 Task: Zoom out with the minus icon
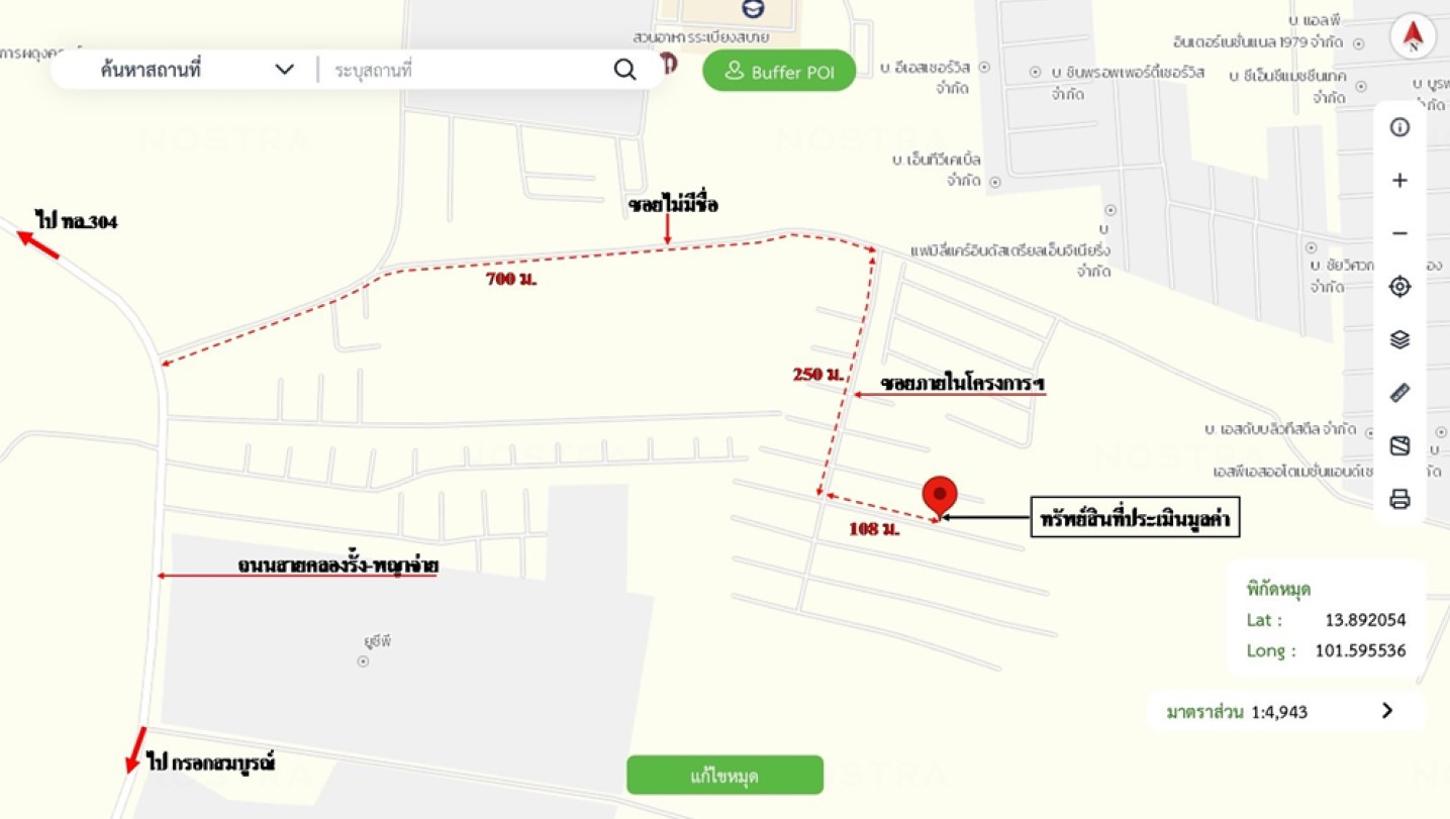(x=1400, y=233)
